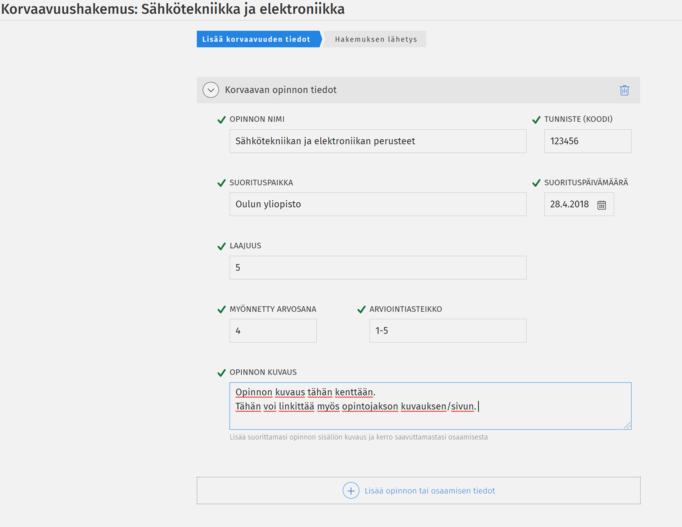Click inside the Opinnon kuvaus textarea
The height and width of the screenshot is (527, 682).
[x=430, y=405]
